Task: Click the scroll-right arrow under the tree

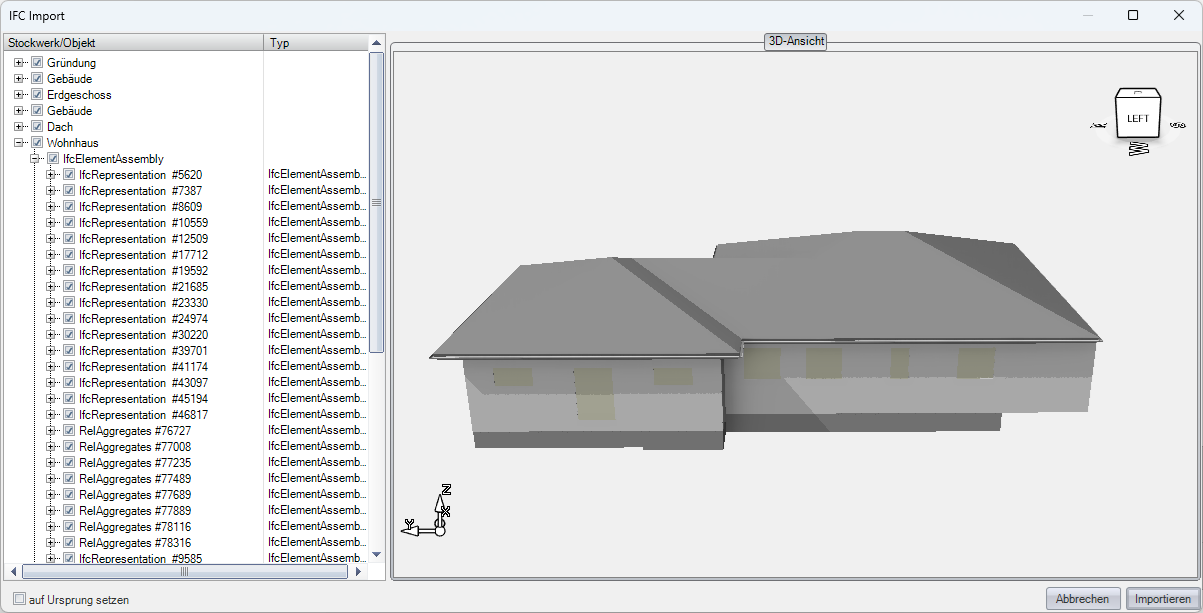Action: click(x=359, y=572)
